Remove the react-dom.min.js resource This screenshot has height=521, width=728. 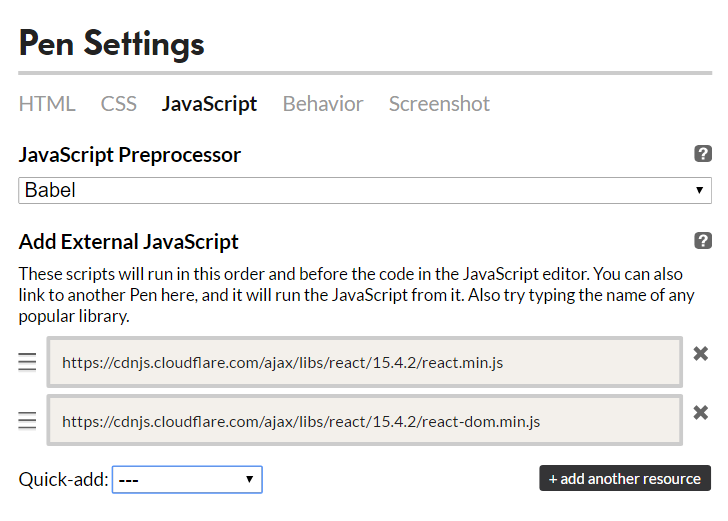701,413
